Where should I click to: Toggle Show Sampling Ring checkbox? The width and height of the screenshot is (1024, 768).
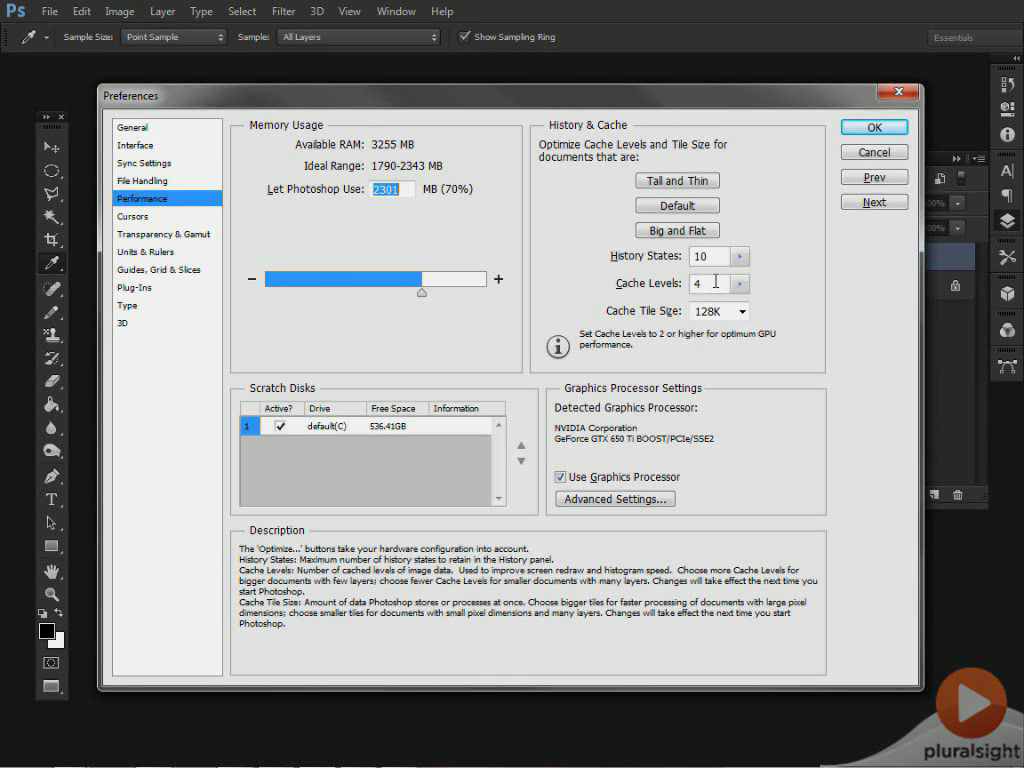[x=464, y=37]
